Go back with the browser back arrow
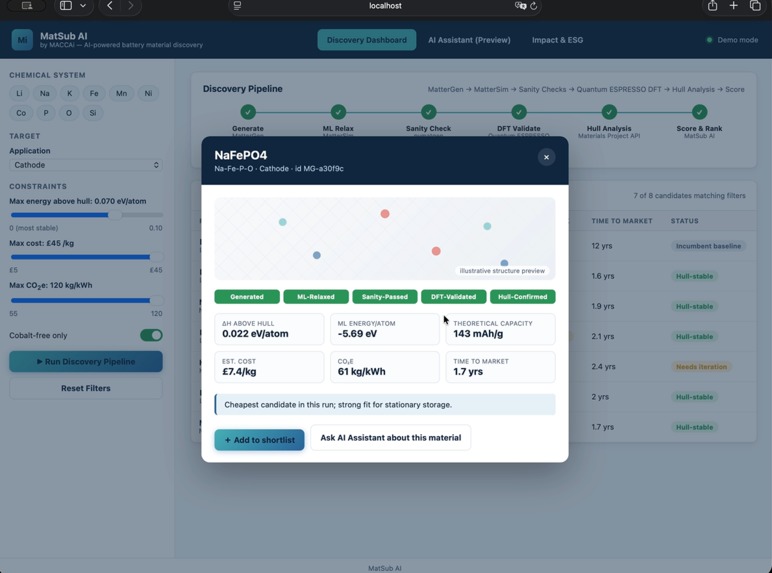Screen dimensions: 772x573 coord(110,5)
